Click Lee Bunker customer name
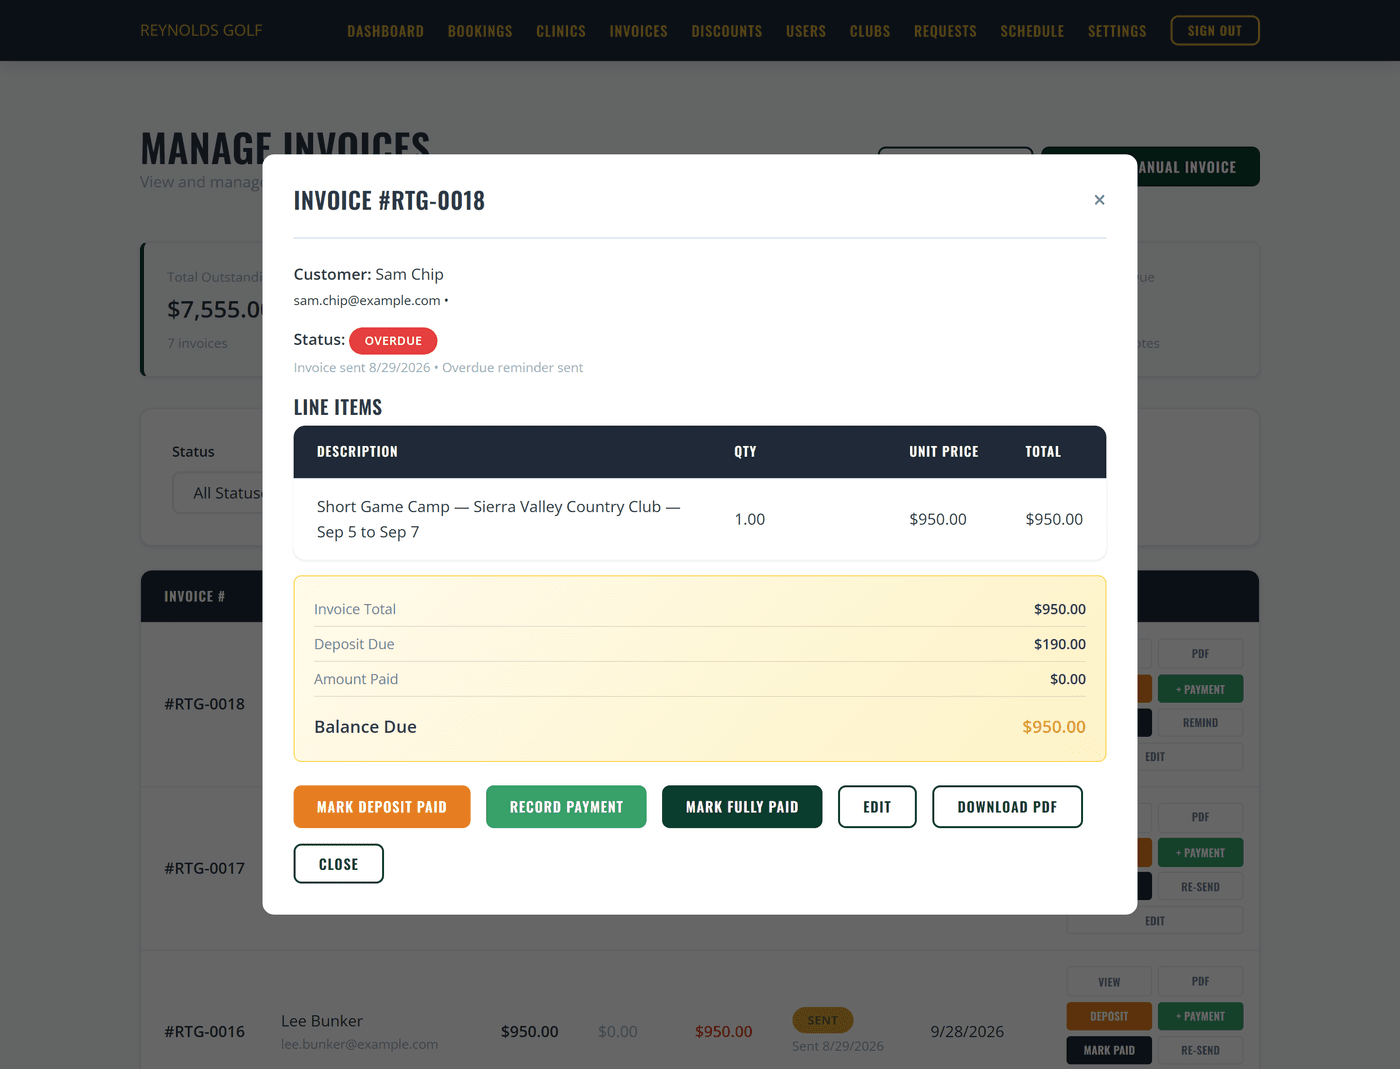 (322, 1021)
